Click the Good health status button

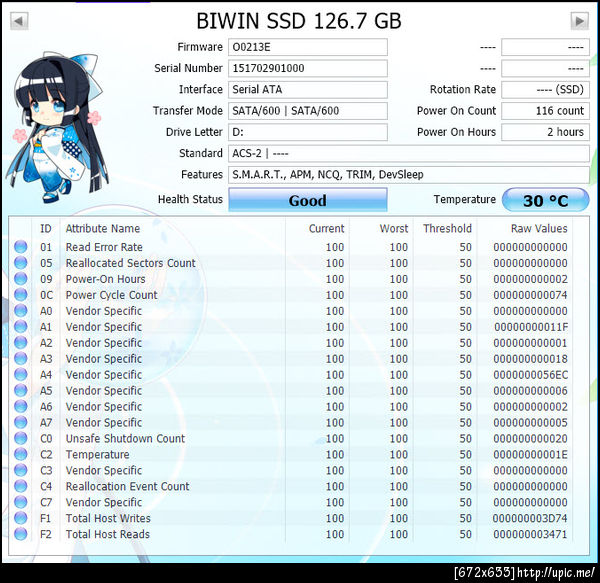click(308, 200)
